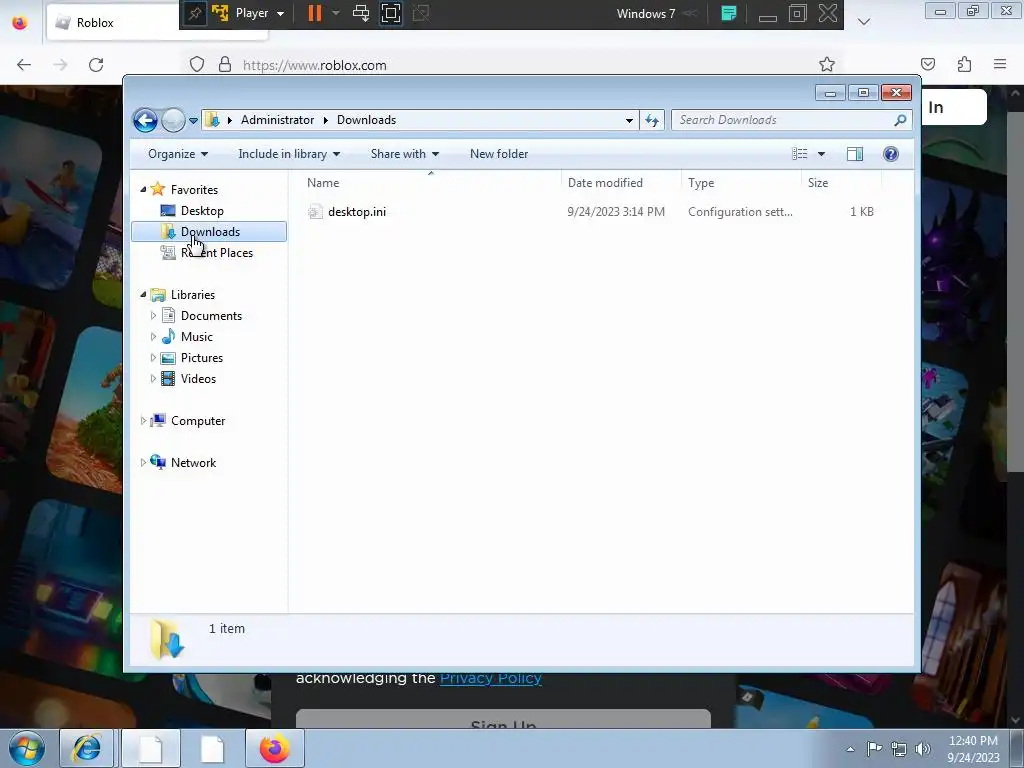The image size is (1024, 768).
Task: Click Administrator in the breadcrumb path
Action: [x=277, y=120]
